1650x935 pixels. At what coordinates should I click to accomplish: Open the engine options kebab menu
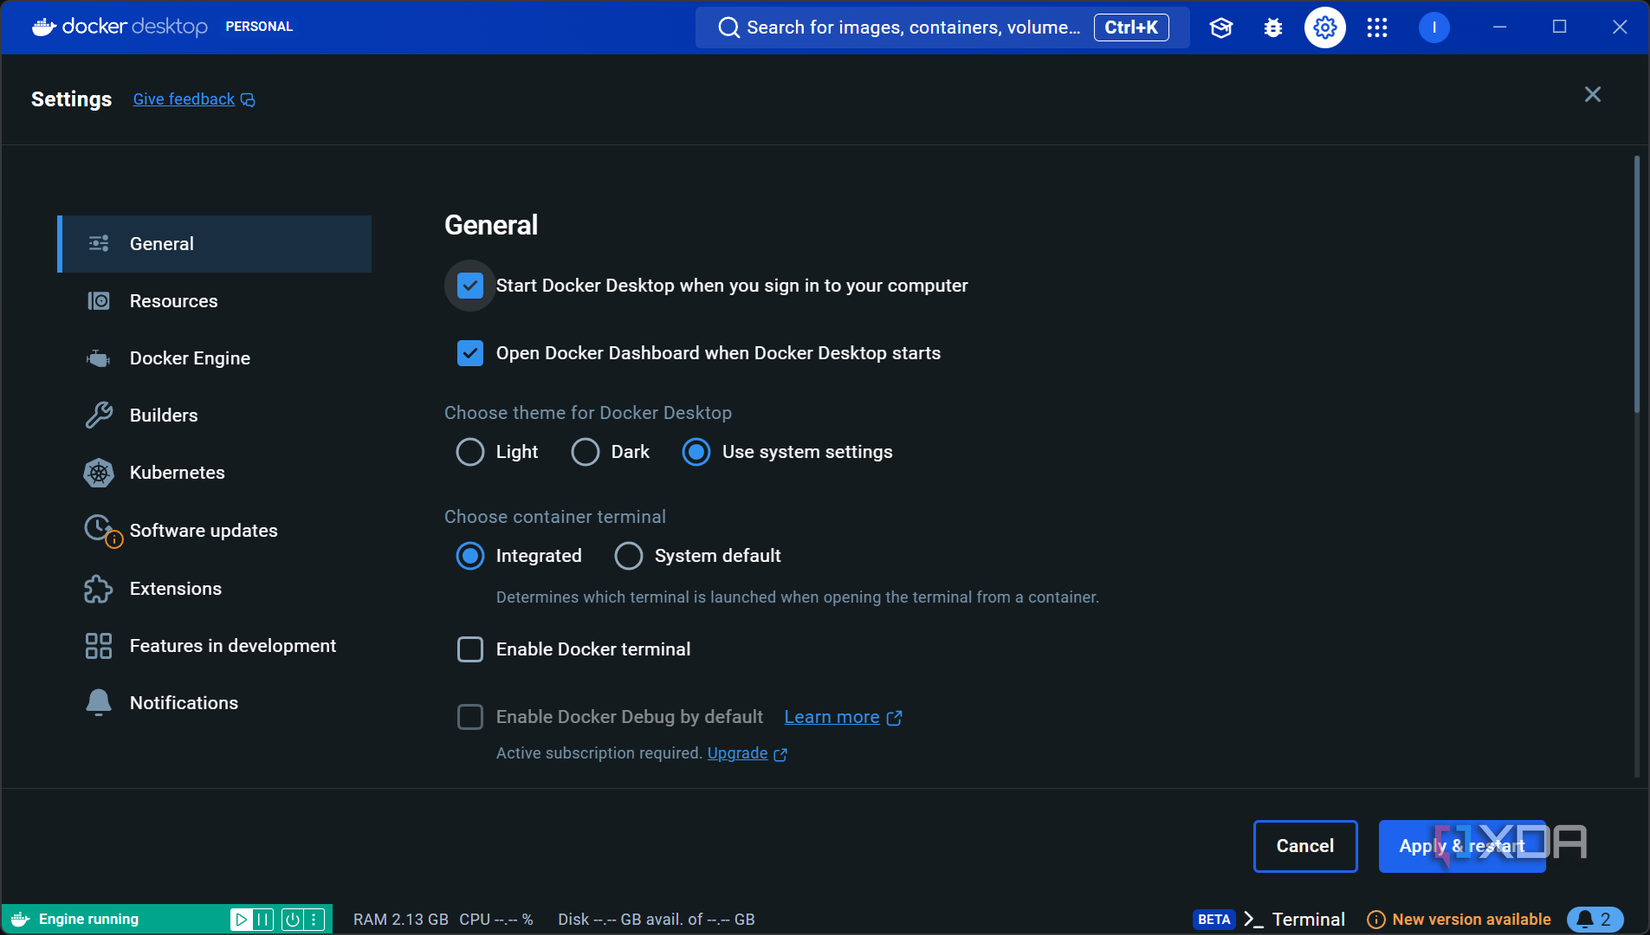pos(313,918)
